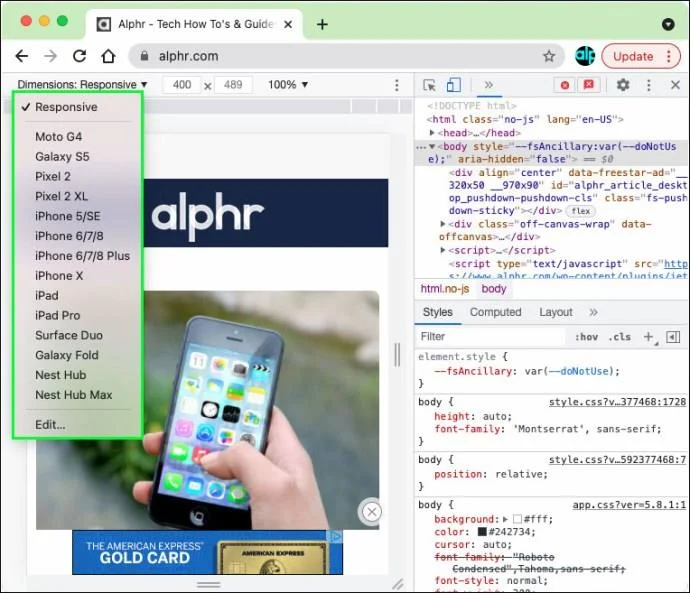
Task: Reload the alphr.com page
Action: pos(80,56)
